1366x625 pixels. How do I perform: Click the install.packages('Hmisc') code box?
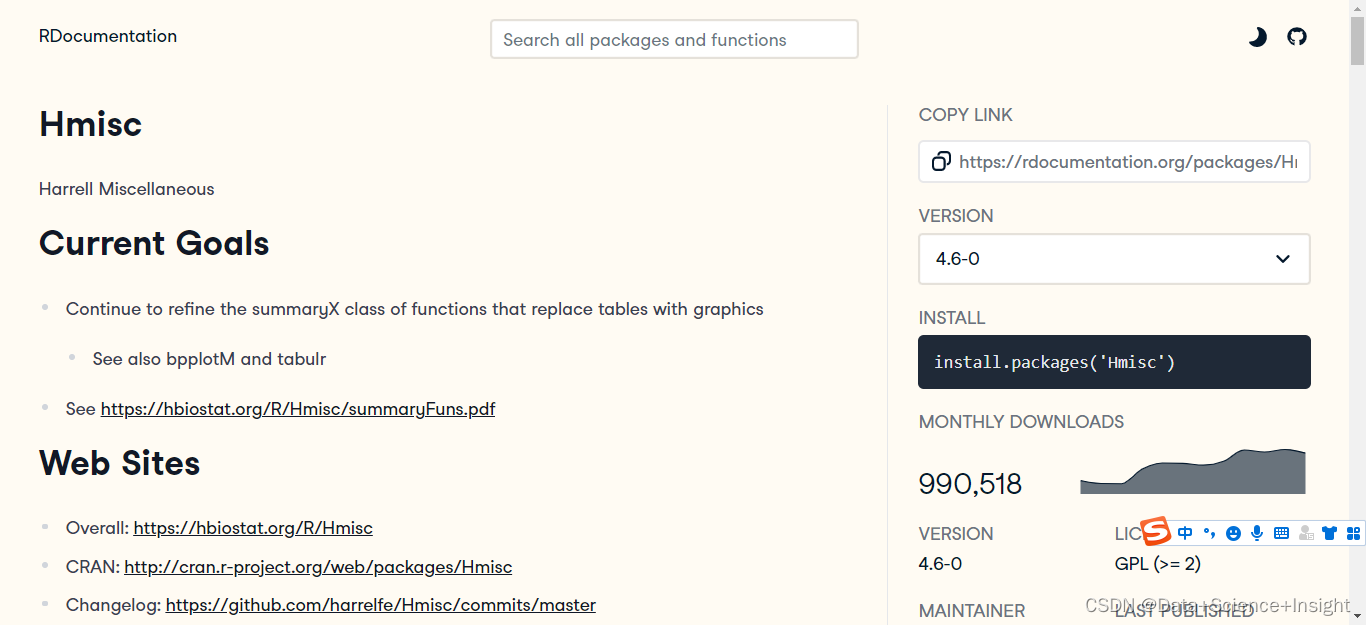(1113, 362)
